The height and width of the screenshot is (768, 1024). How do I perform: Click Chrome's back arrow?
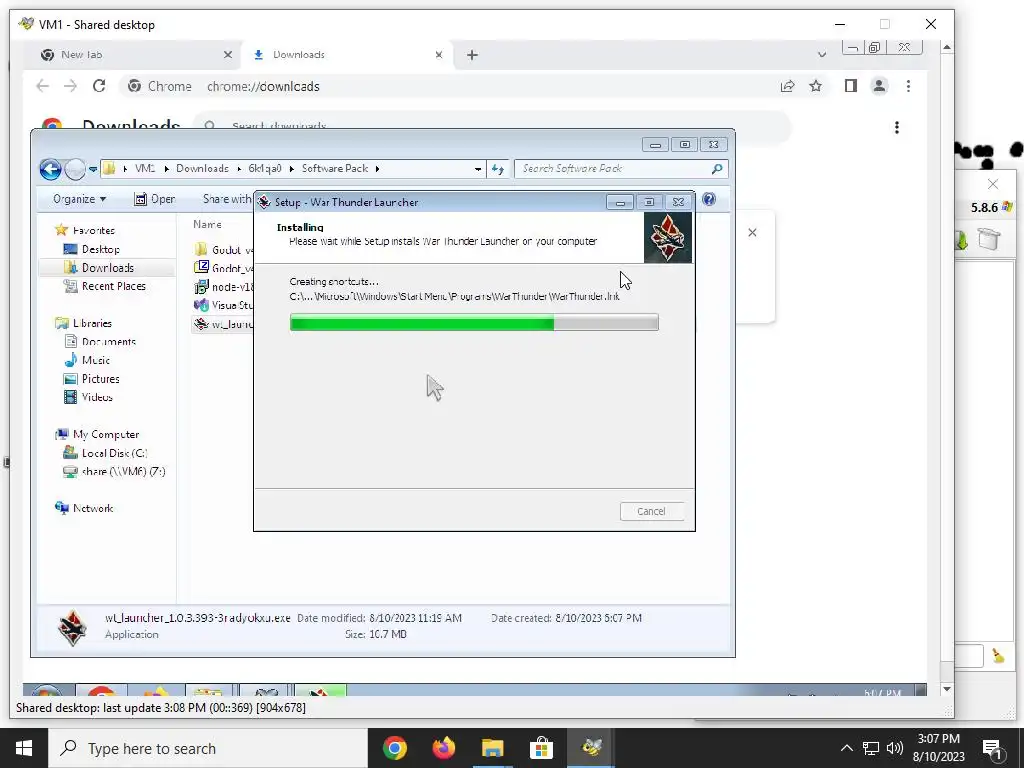point(42,86)
